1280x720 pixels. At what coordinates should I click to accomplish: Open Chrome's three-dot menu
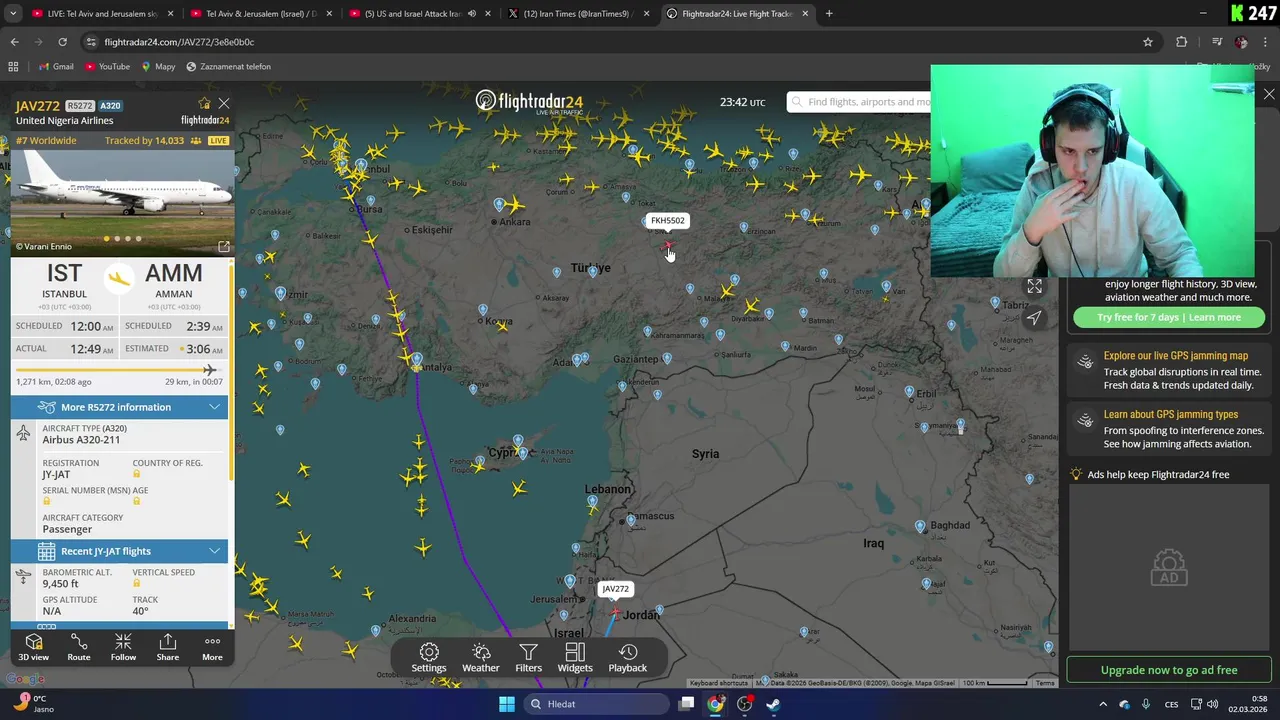(1266, 42)
